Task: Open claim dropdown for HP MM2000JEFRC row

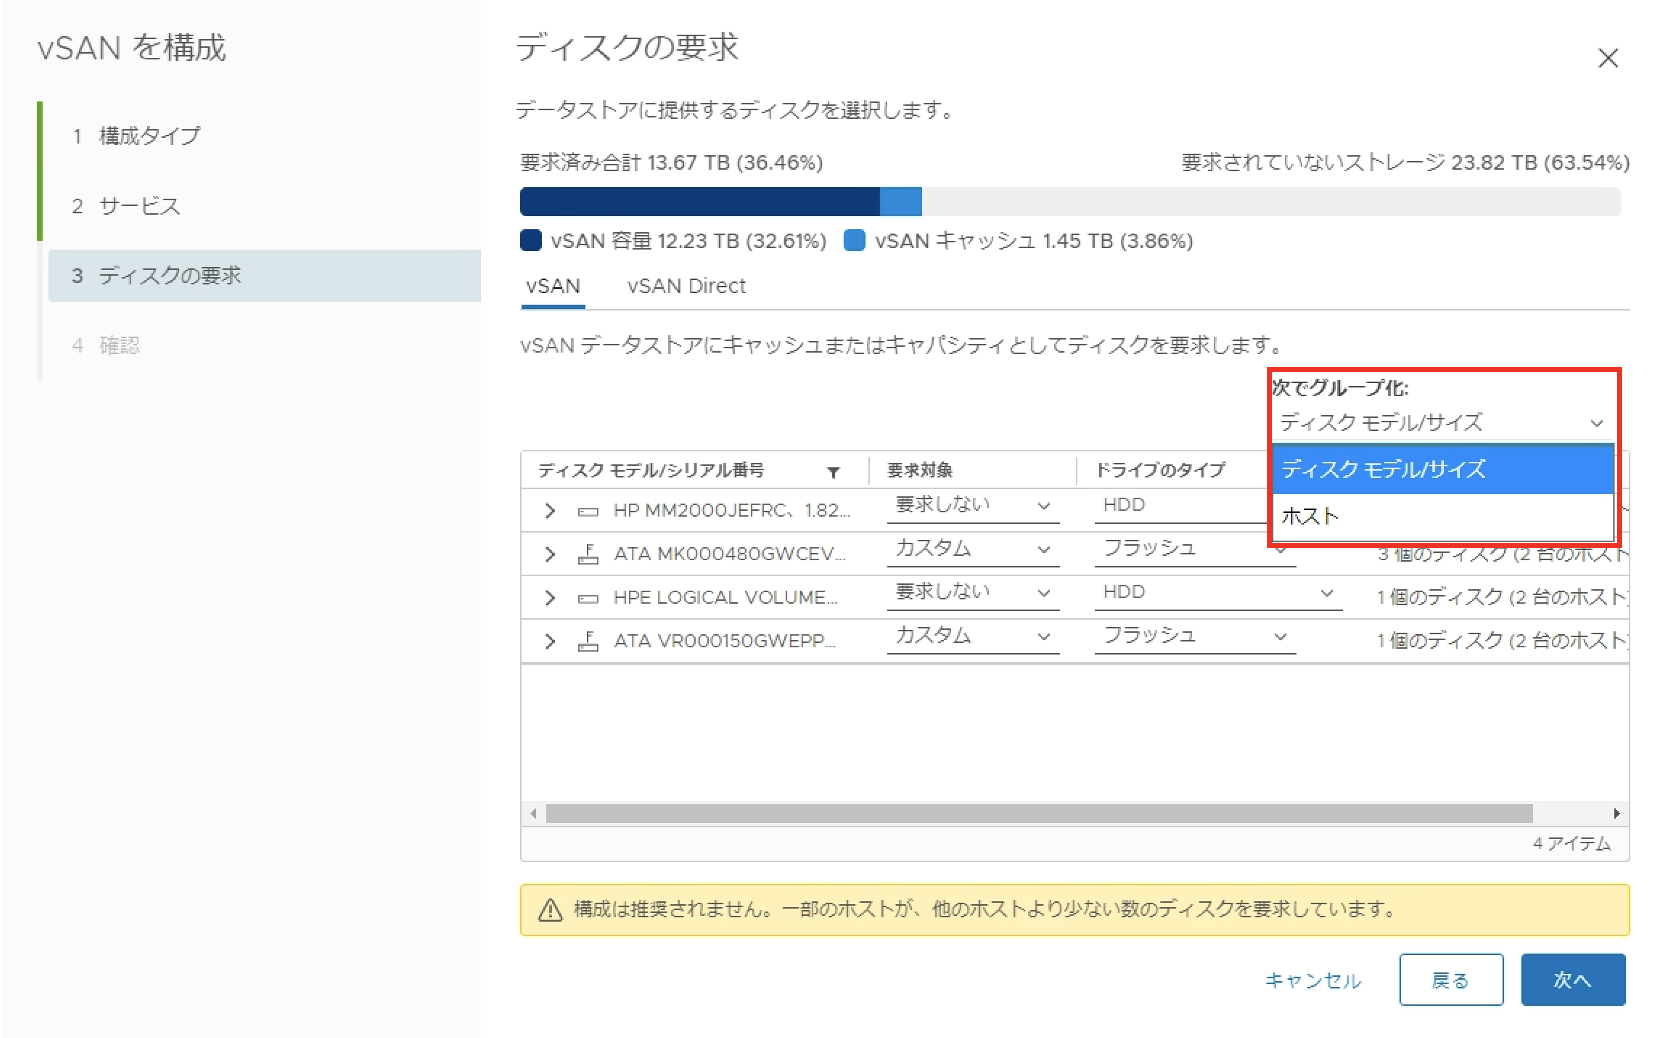Action: click(x=972, y=506)
